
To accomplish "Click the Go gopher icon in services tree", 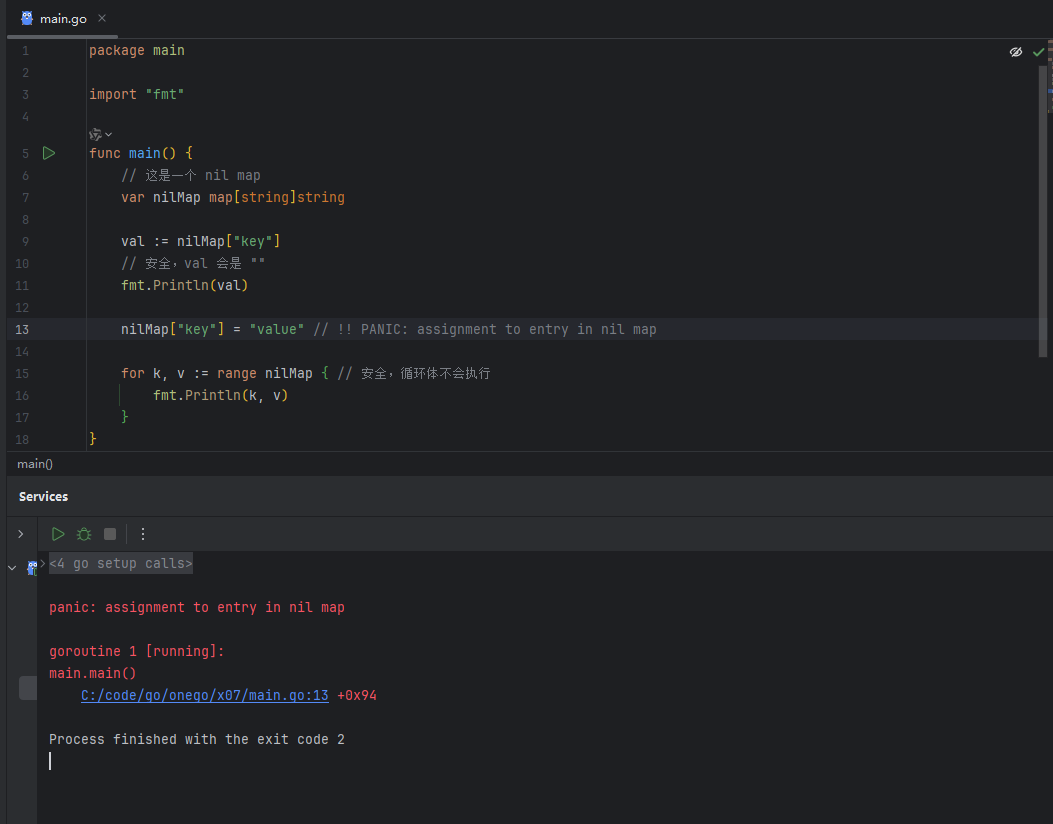I will click(32, 568).
